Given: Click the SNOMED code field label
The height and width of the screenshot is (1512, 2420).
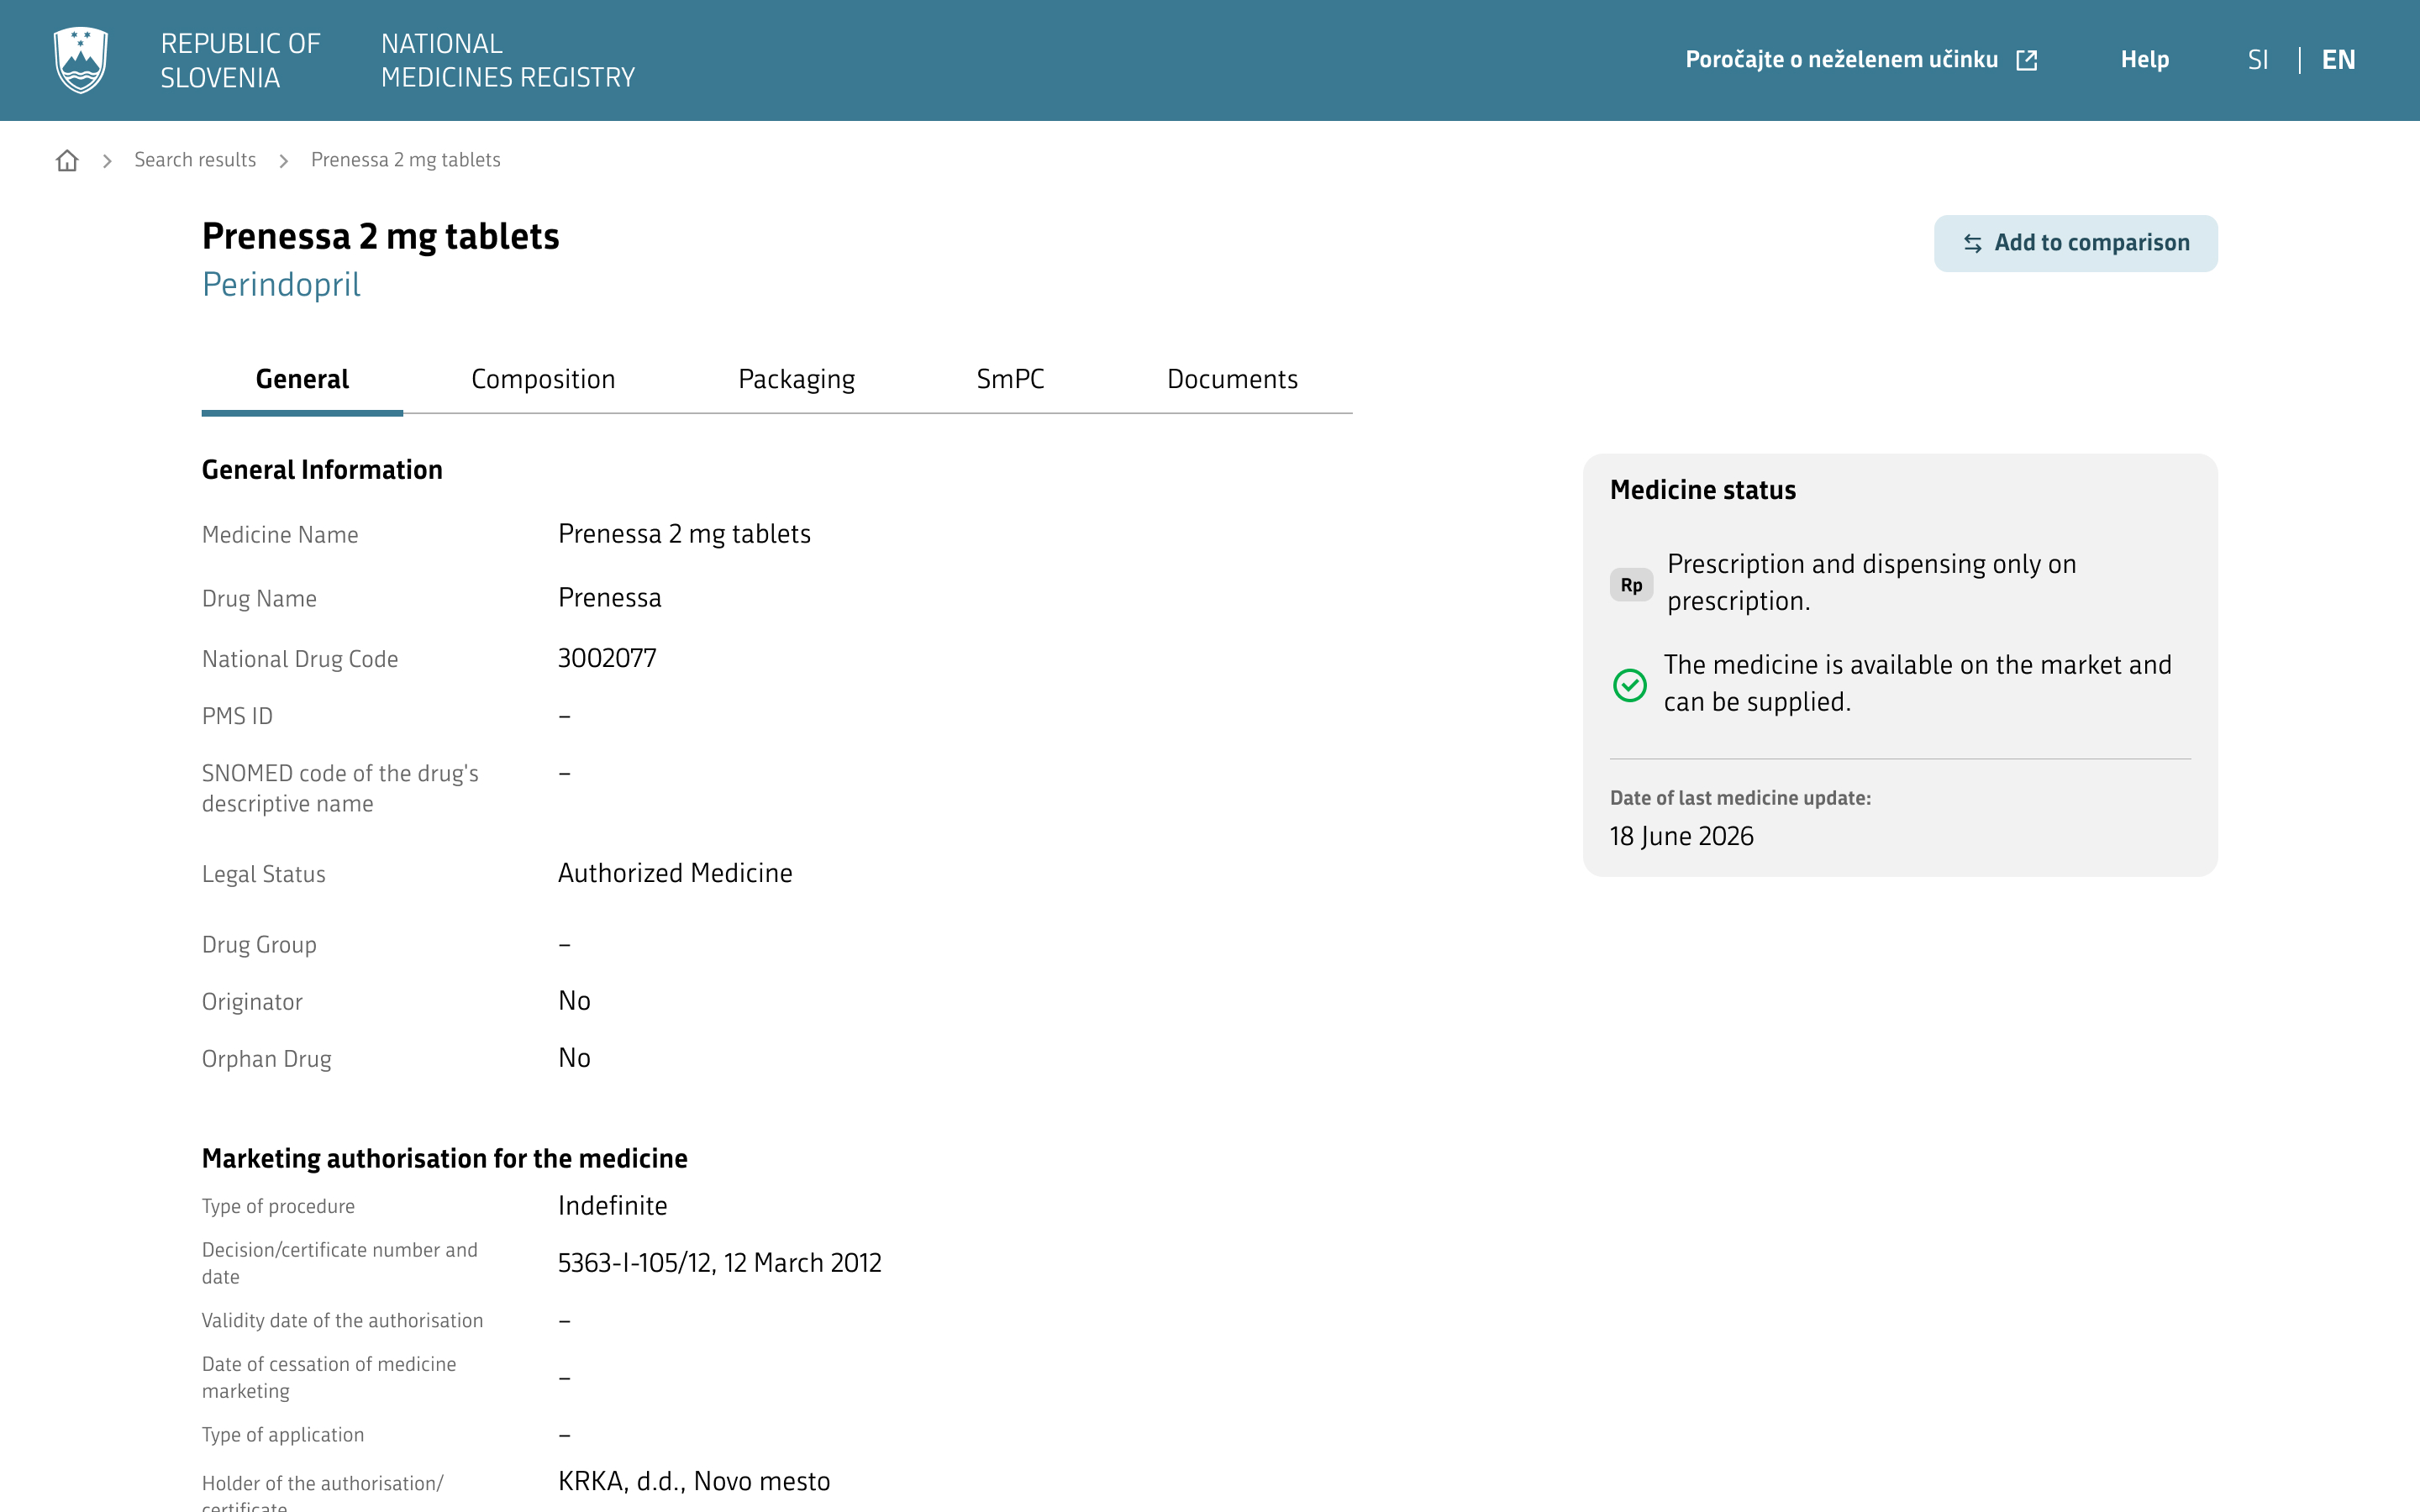Looking at the screenshot, I should [x=340, y=789].
